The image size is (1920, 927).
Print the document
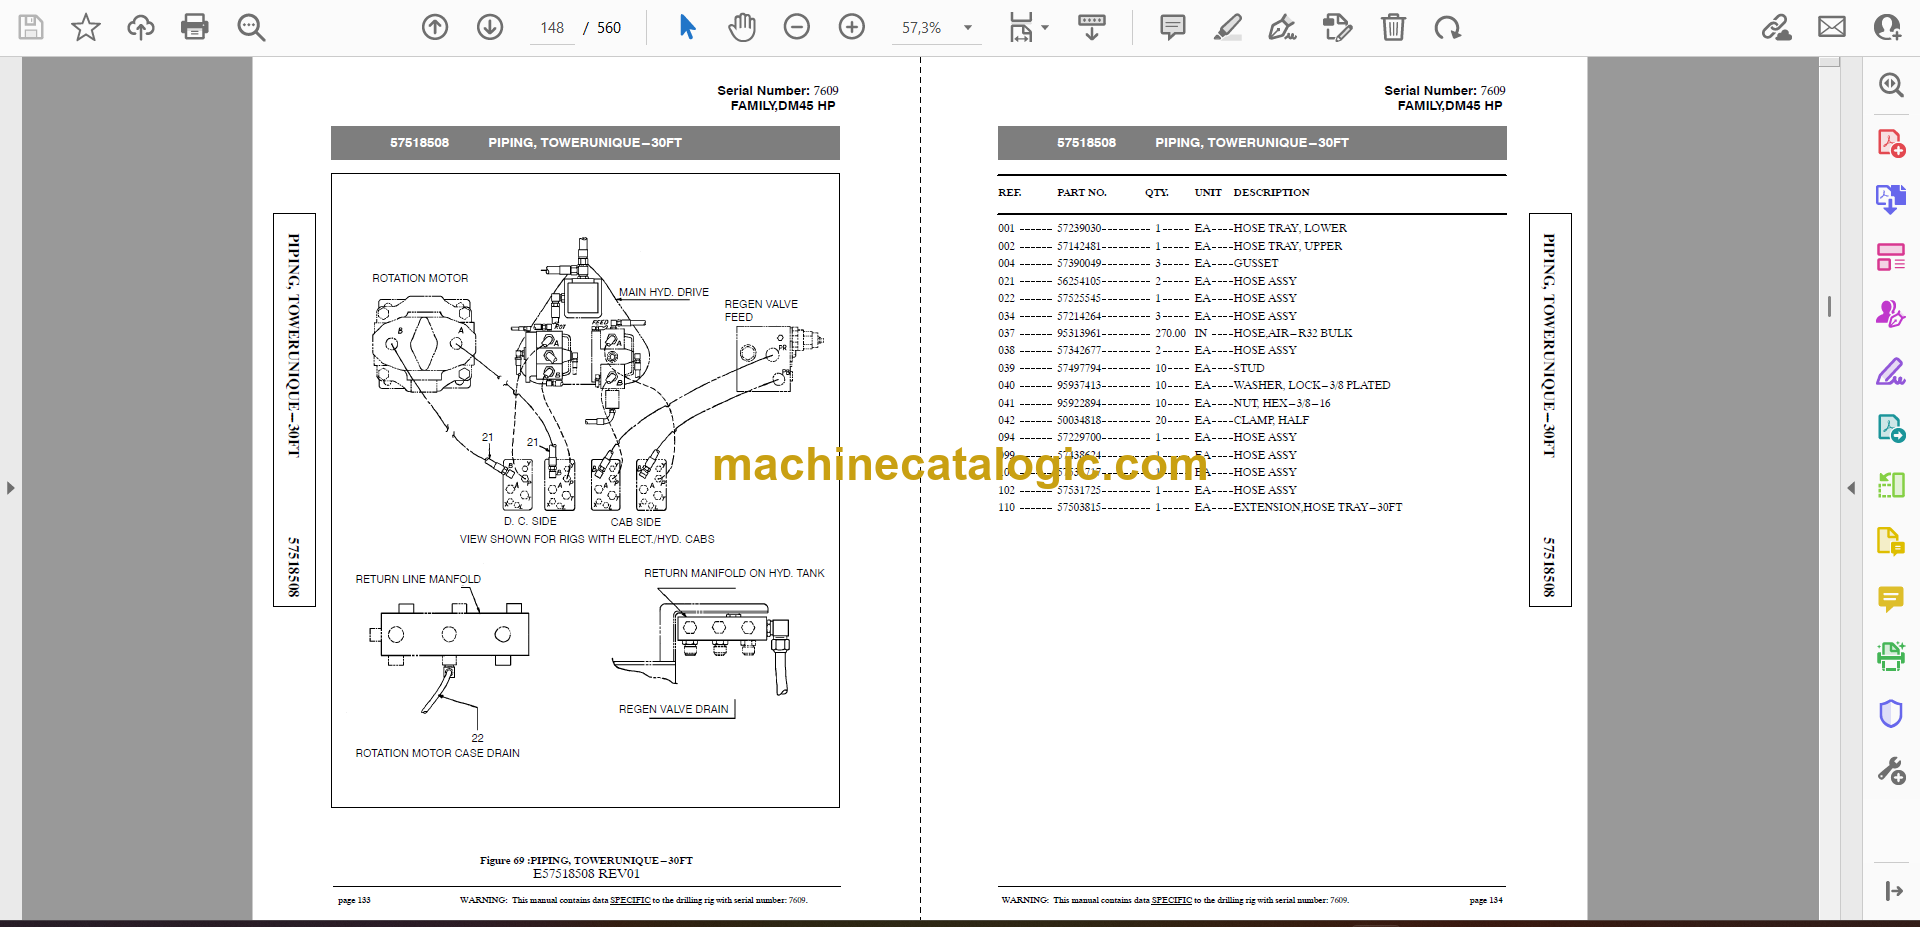pyautogui.click(x=195, y=27)
